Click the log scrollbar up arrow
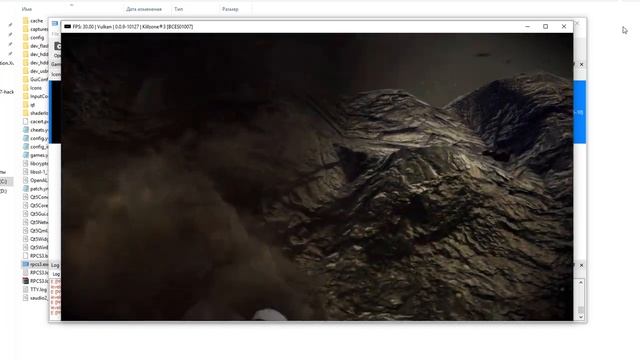The width and height of the screenshot is (640, 360). pyautogui.click(x=580, y=282)
